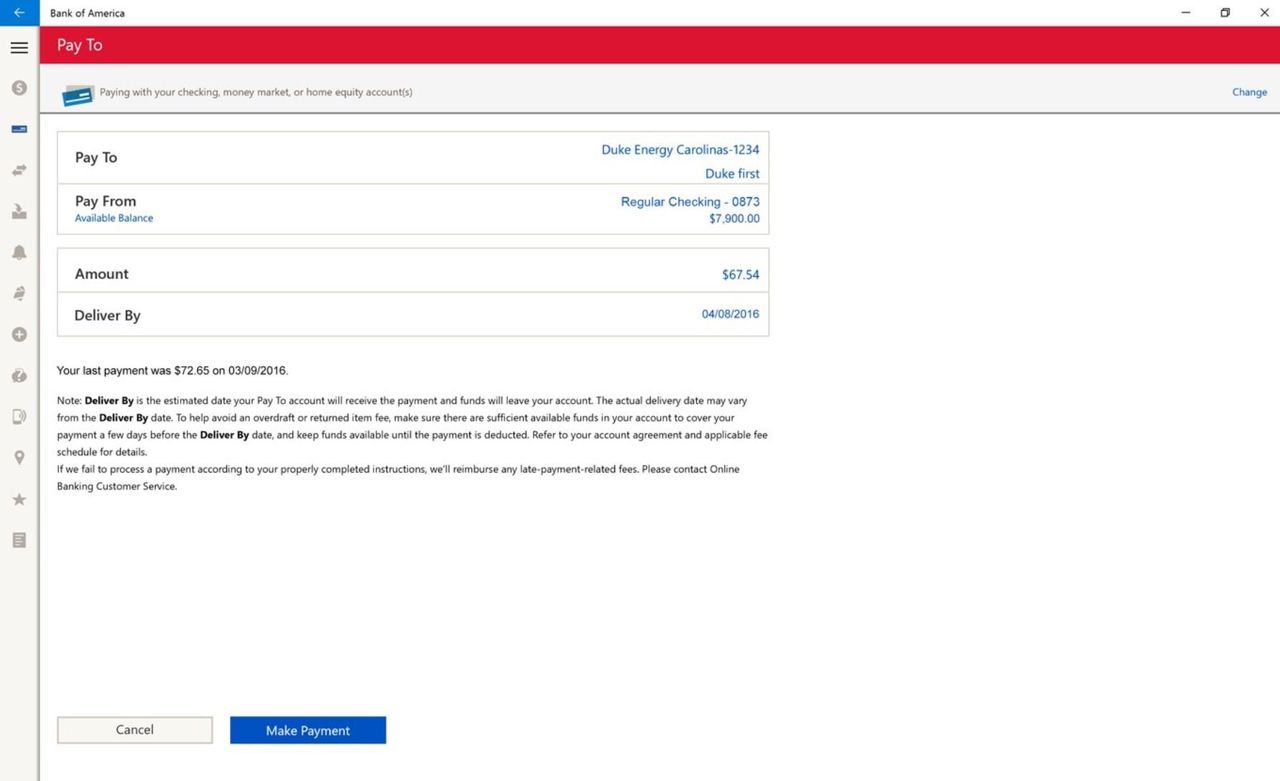Click the 04/08/2016 deliver by date
This screenshot has height=781, width=1280.
(731, 314)
